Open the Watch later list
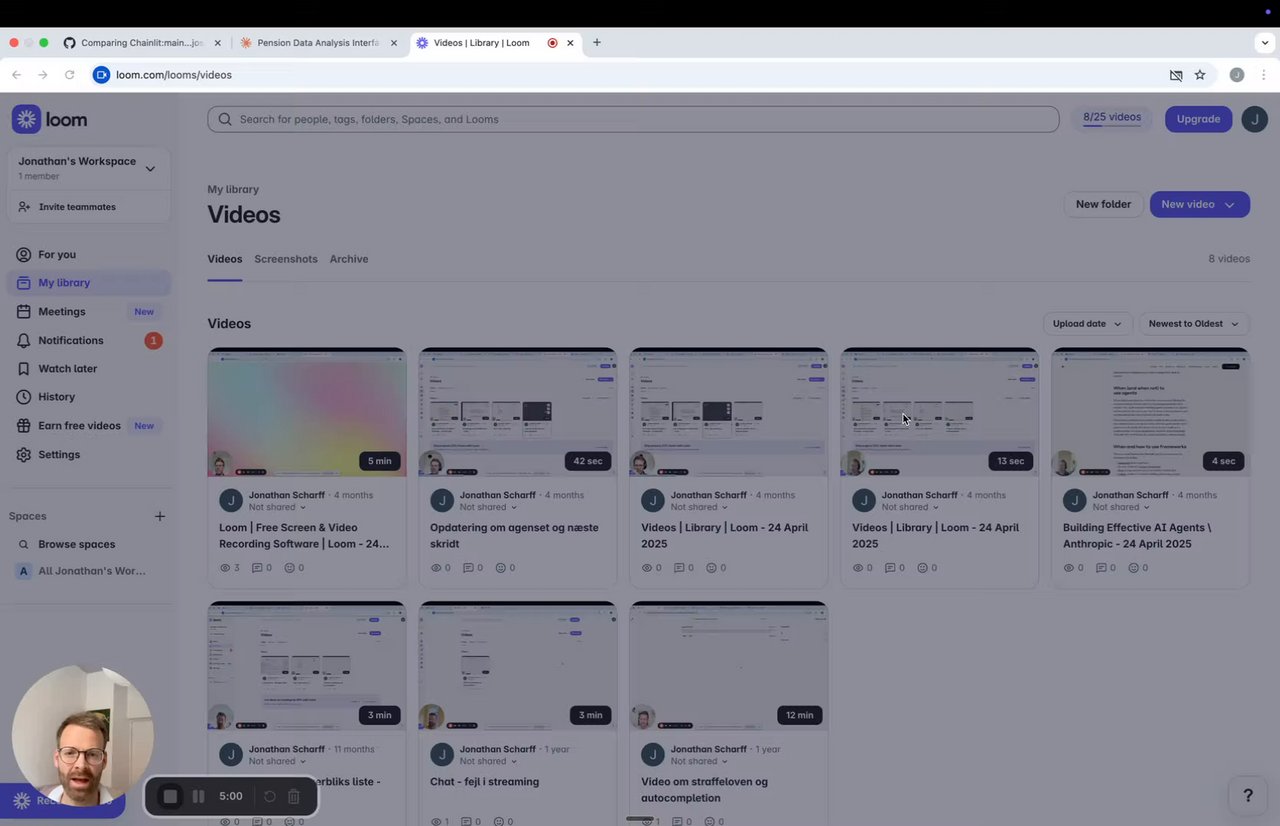The image size is (1280, 826). [x=90, y=369]
